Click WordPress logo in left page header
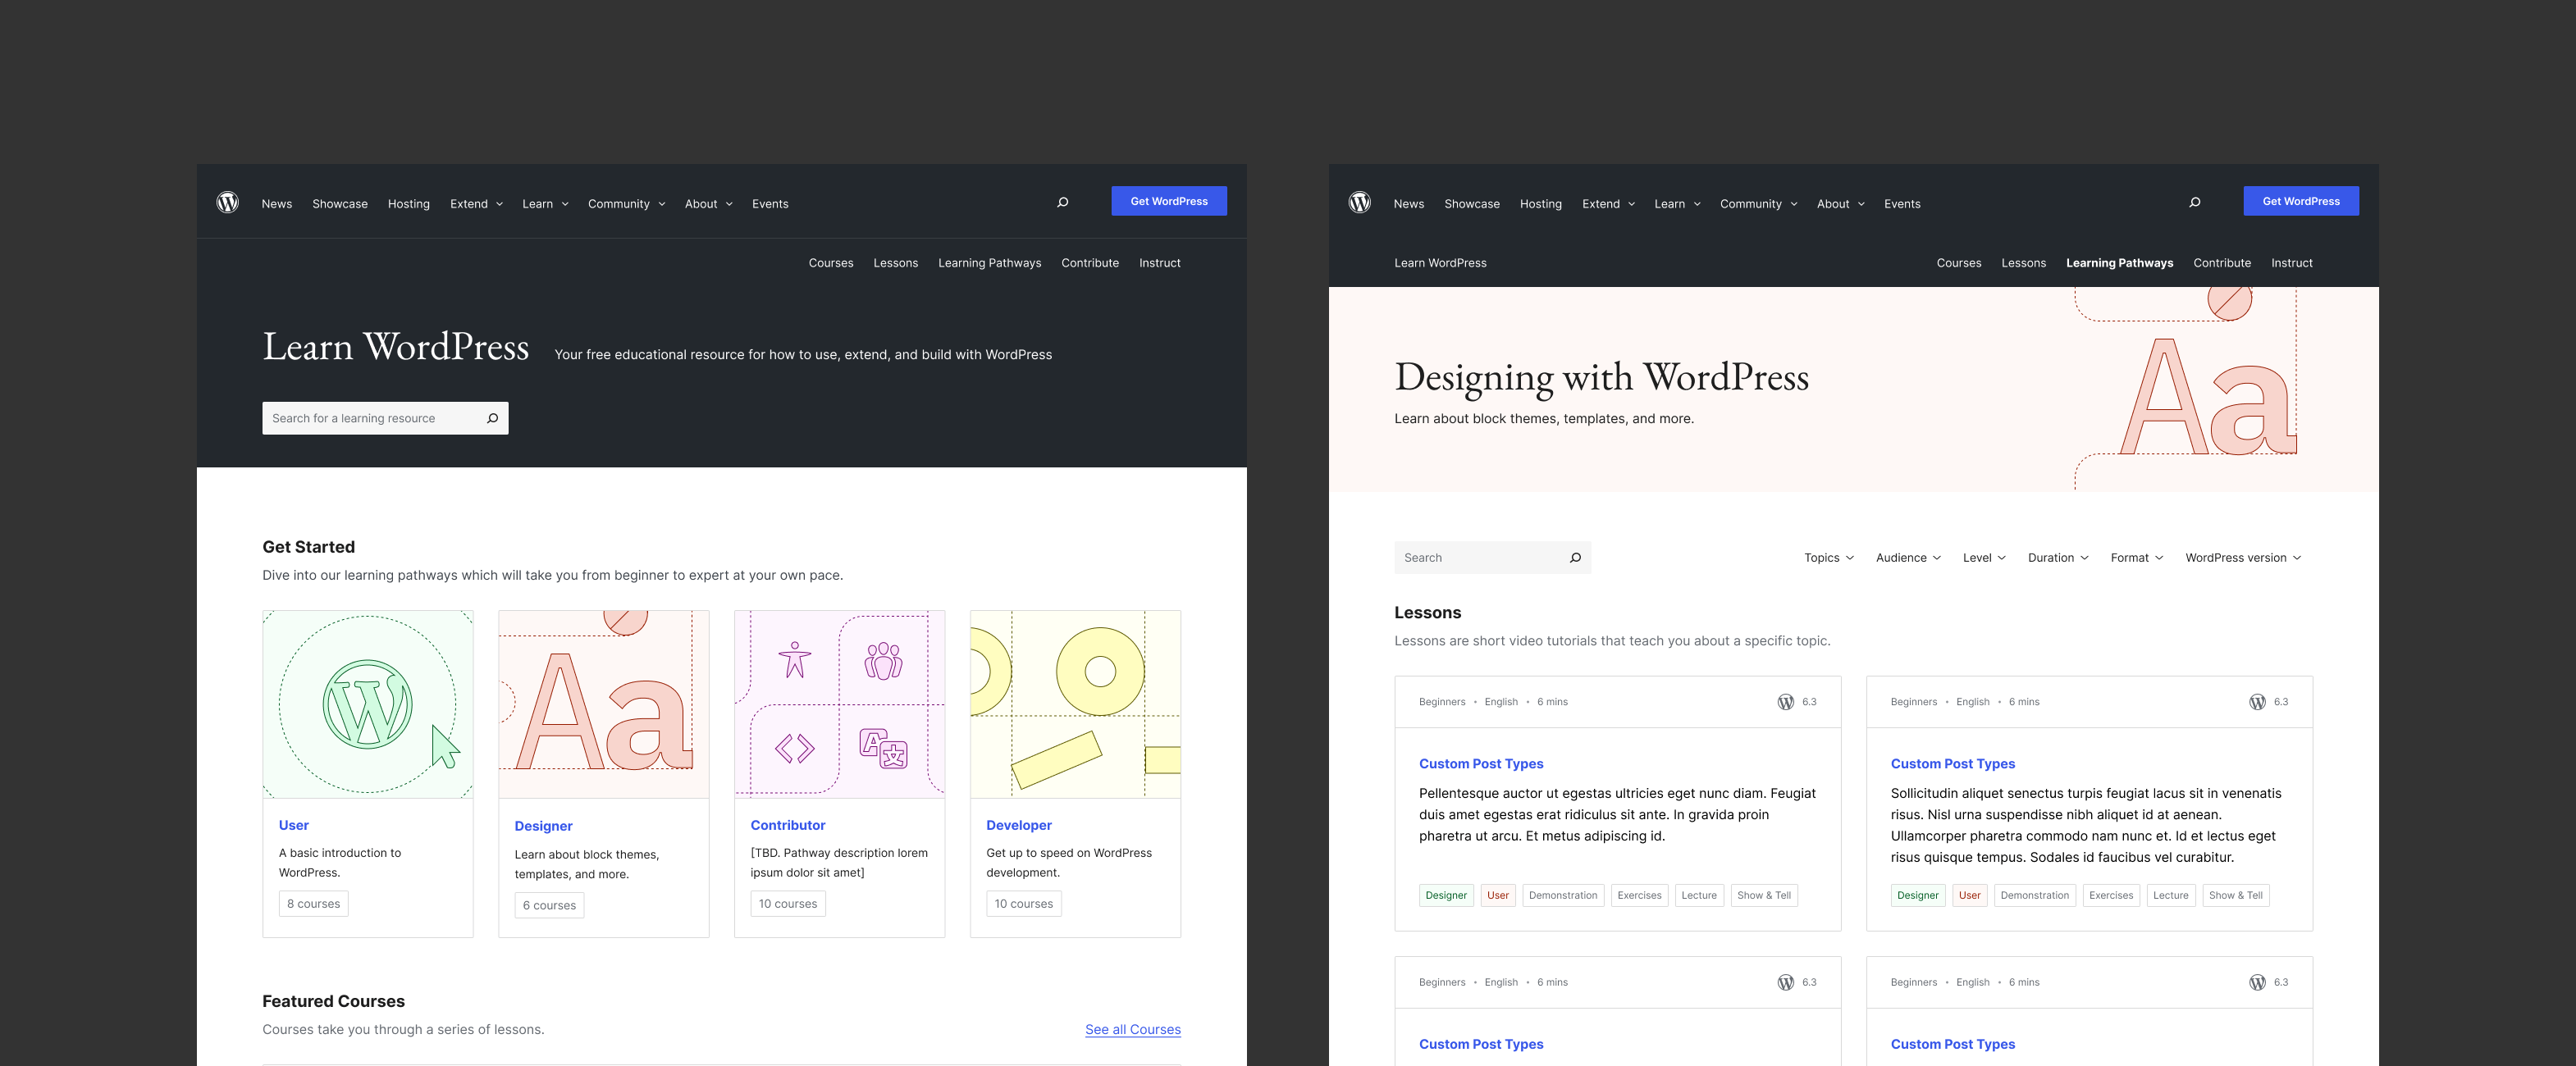 pyautogui.click(x=228, y=202)
